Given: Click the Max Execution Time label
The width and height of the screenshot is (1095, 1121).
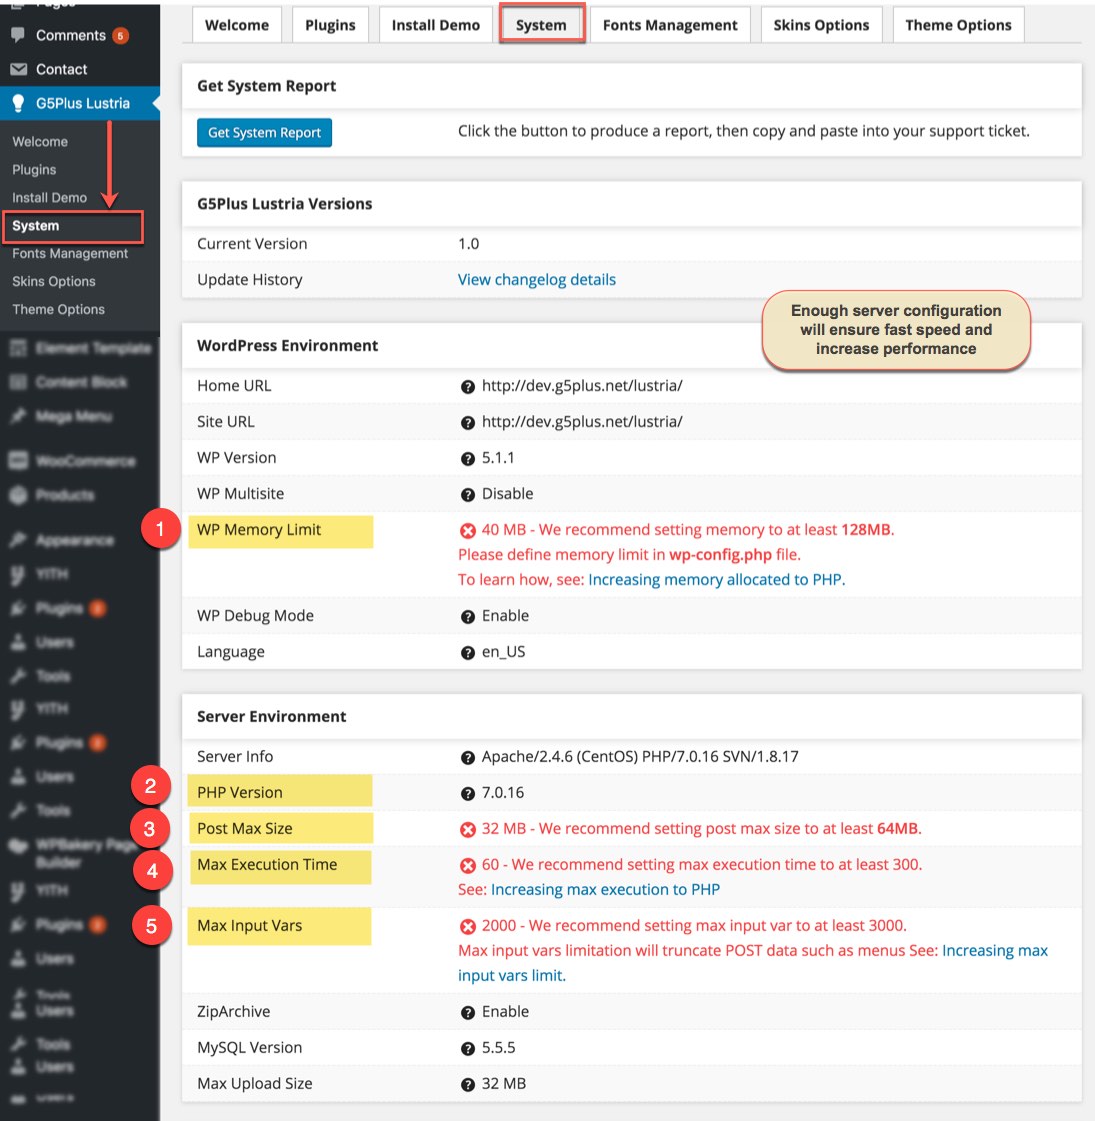Looking at the screenshot, I should pos(267,864).
